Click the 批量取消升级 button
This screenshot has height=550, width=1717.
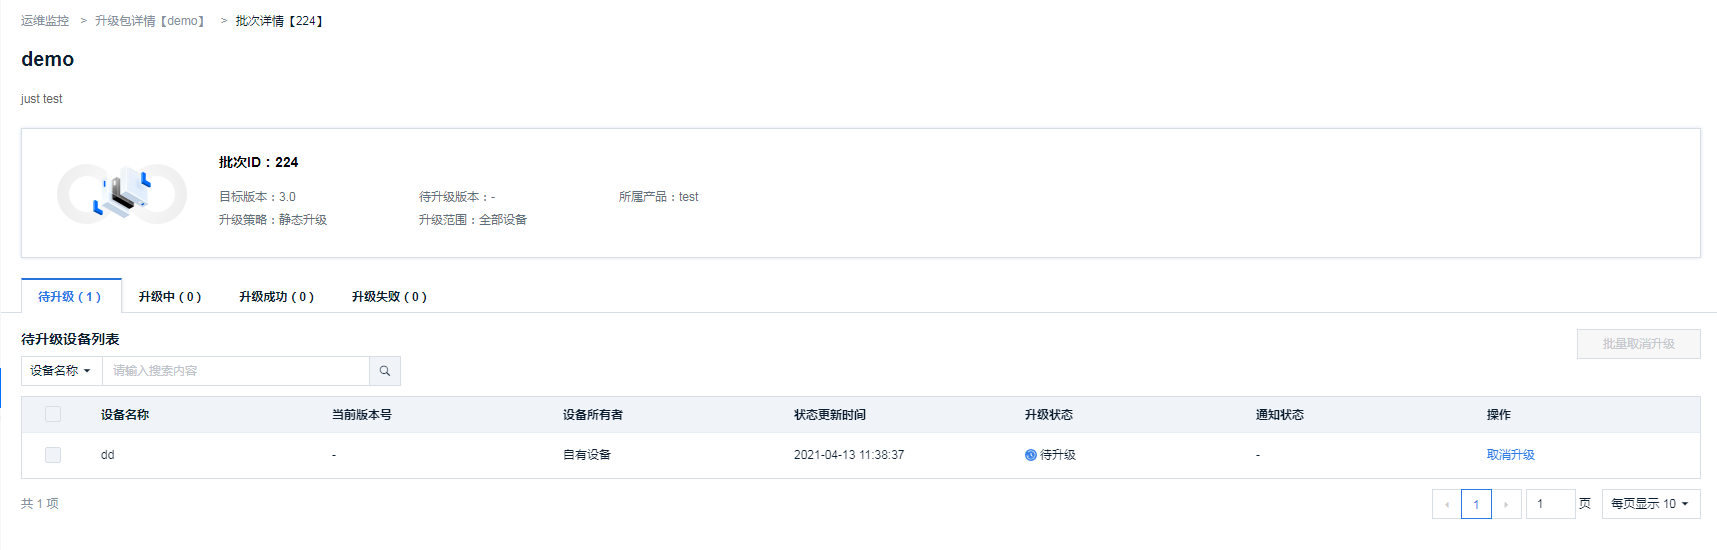[x=1638, y=344]
